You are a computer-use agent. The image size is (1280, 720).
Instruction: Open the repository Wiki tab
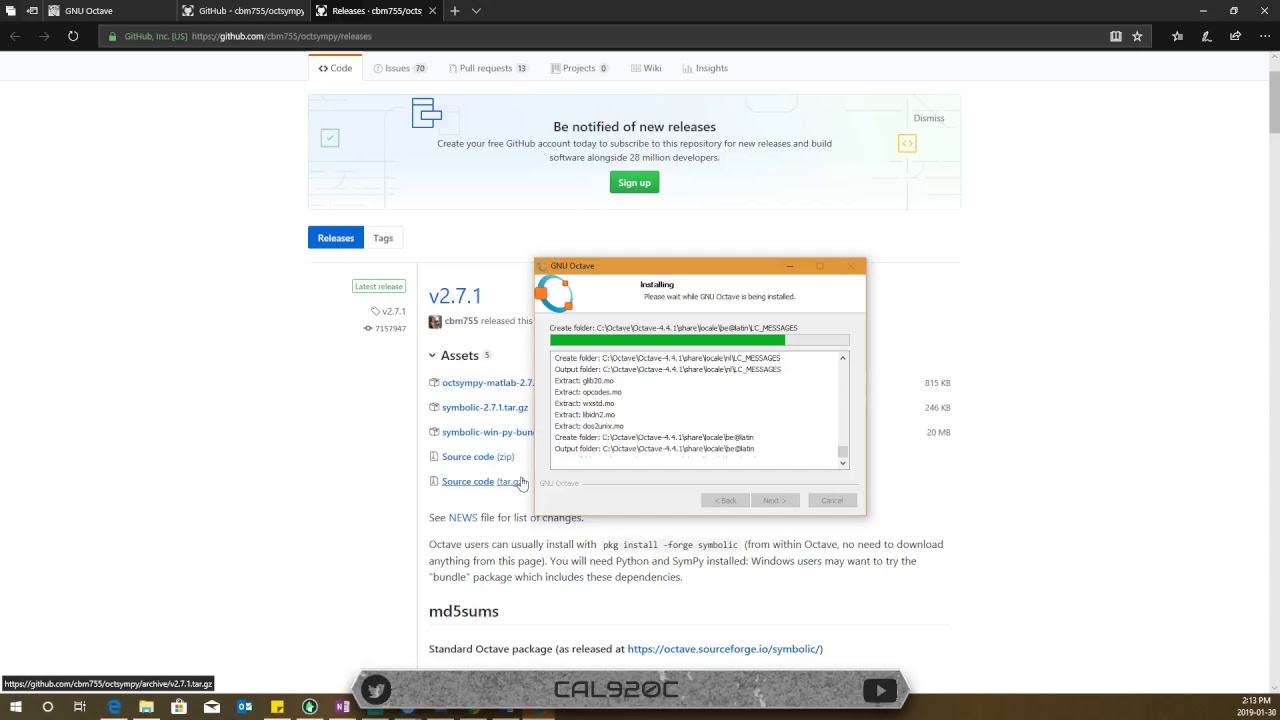pos(646,68)
